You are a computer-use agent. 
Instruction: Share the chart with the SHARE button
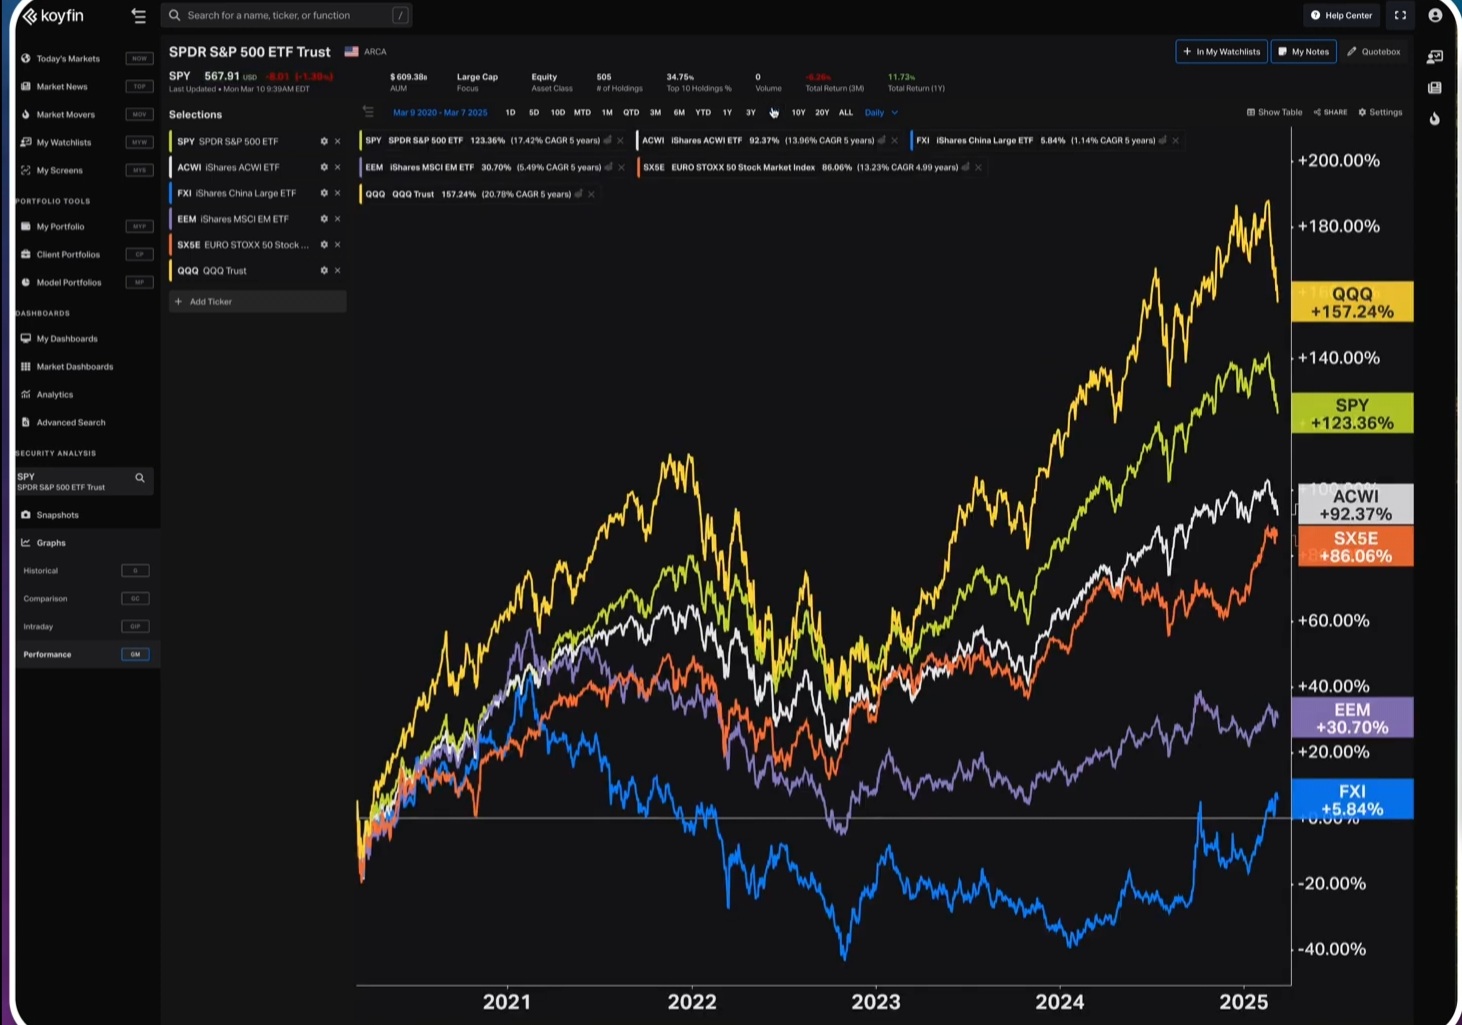(x=1330, y=113)
